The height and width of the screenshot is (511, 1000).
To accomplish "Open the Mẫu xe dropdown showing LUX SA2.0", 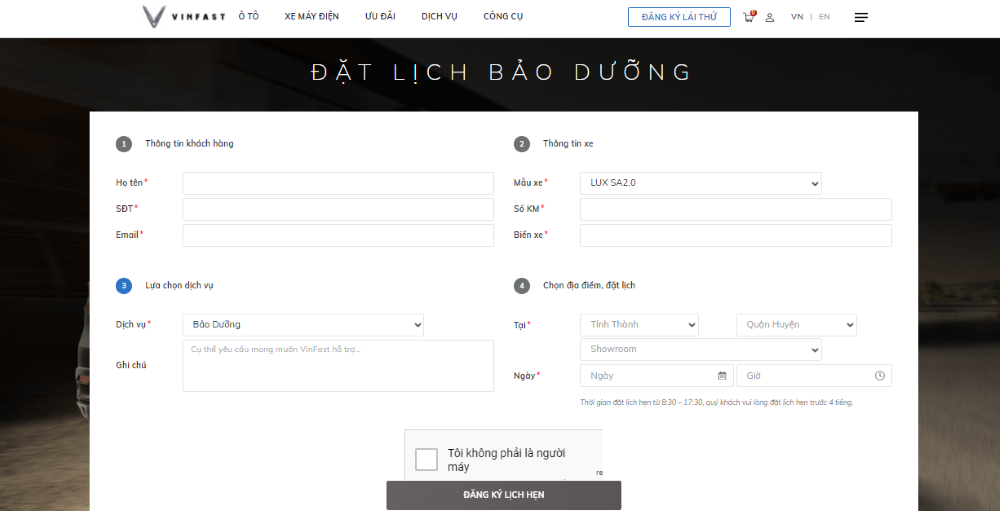I will click(x=701, y=183).
